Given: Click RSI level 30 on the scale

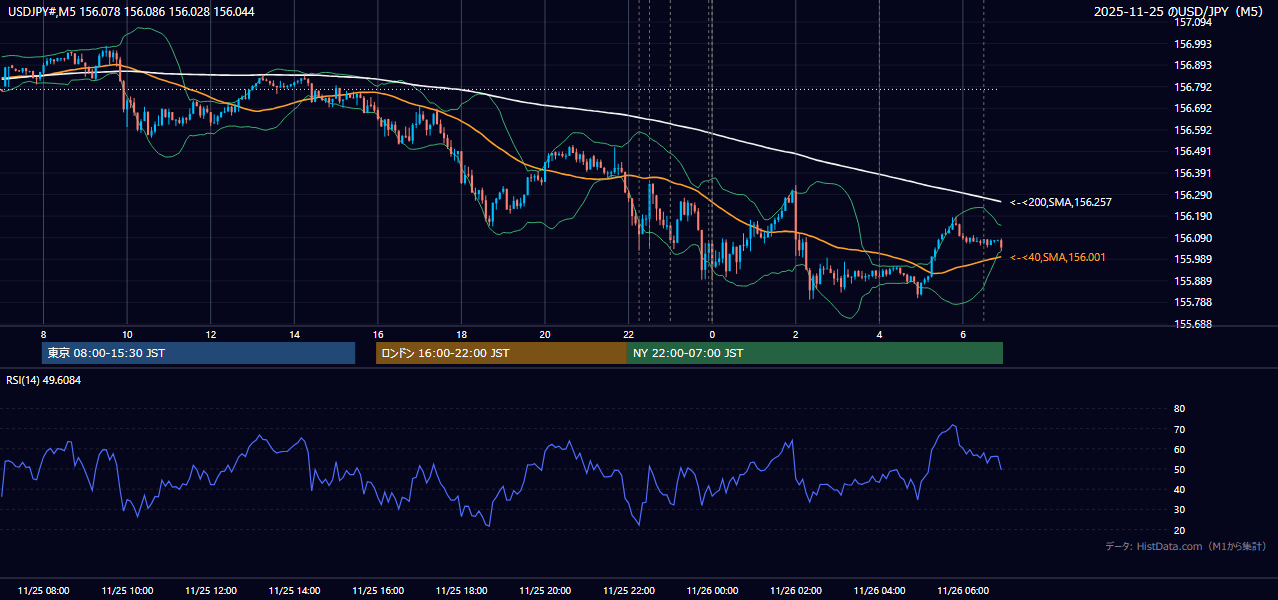Looking at the screenshot, I should tap(1179, 509).
